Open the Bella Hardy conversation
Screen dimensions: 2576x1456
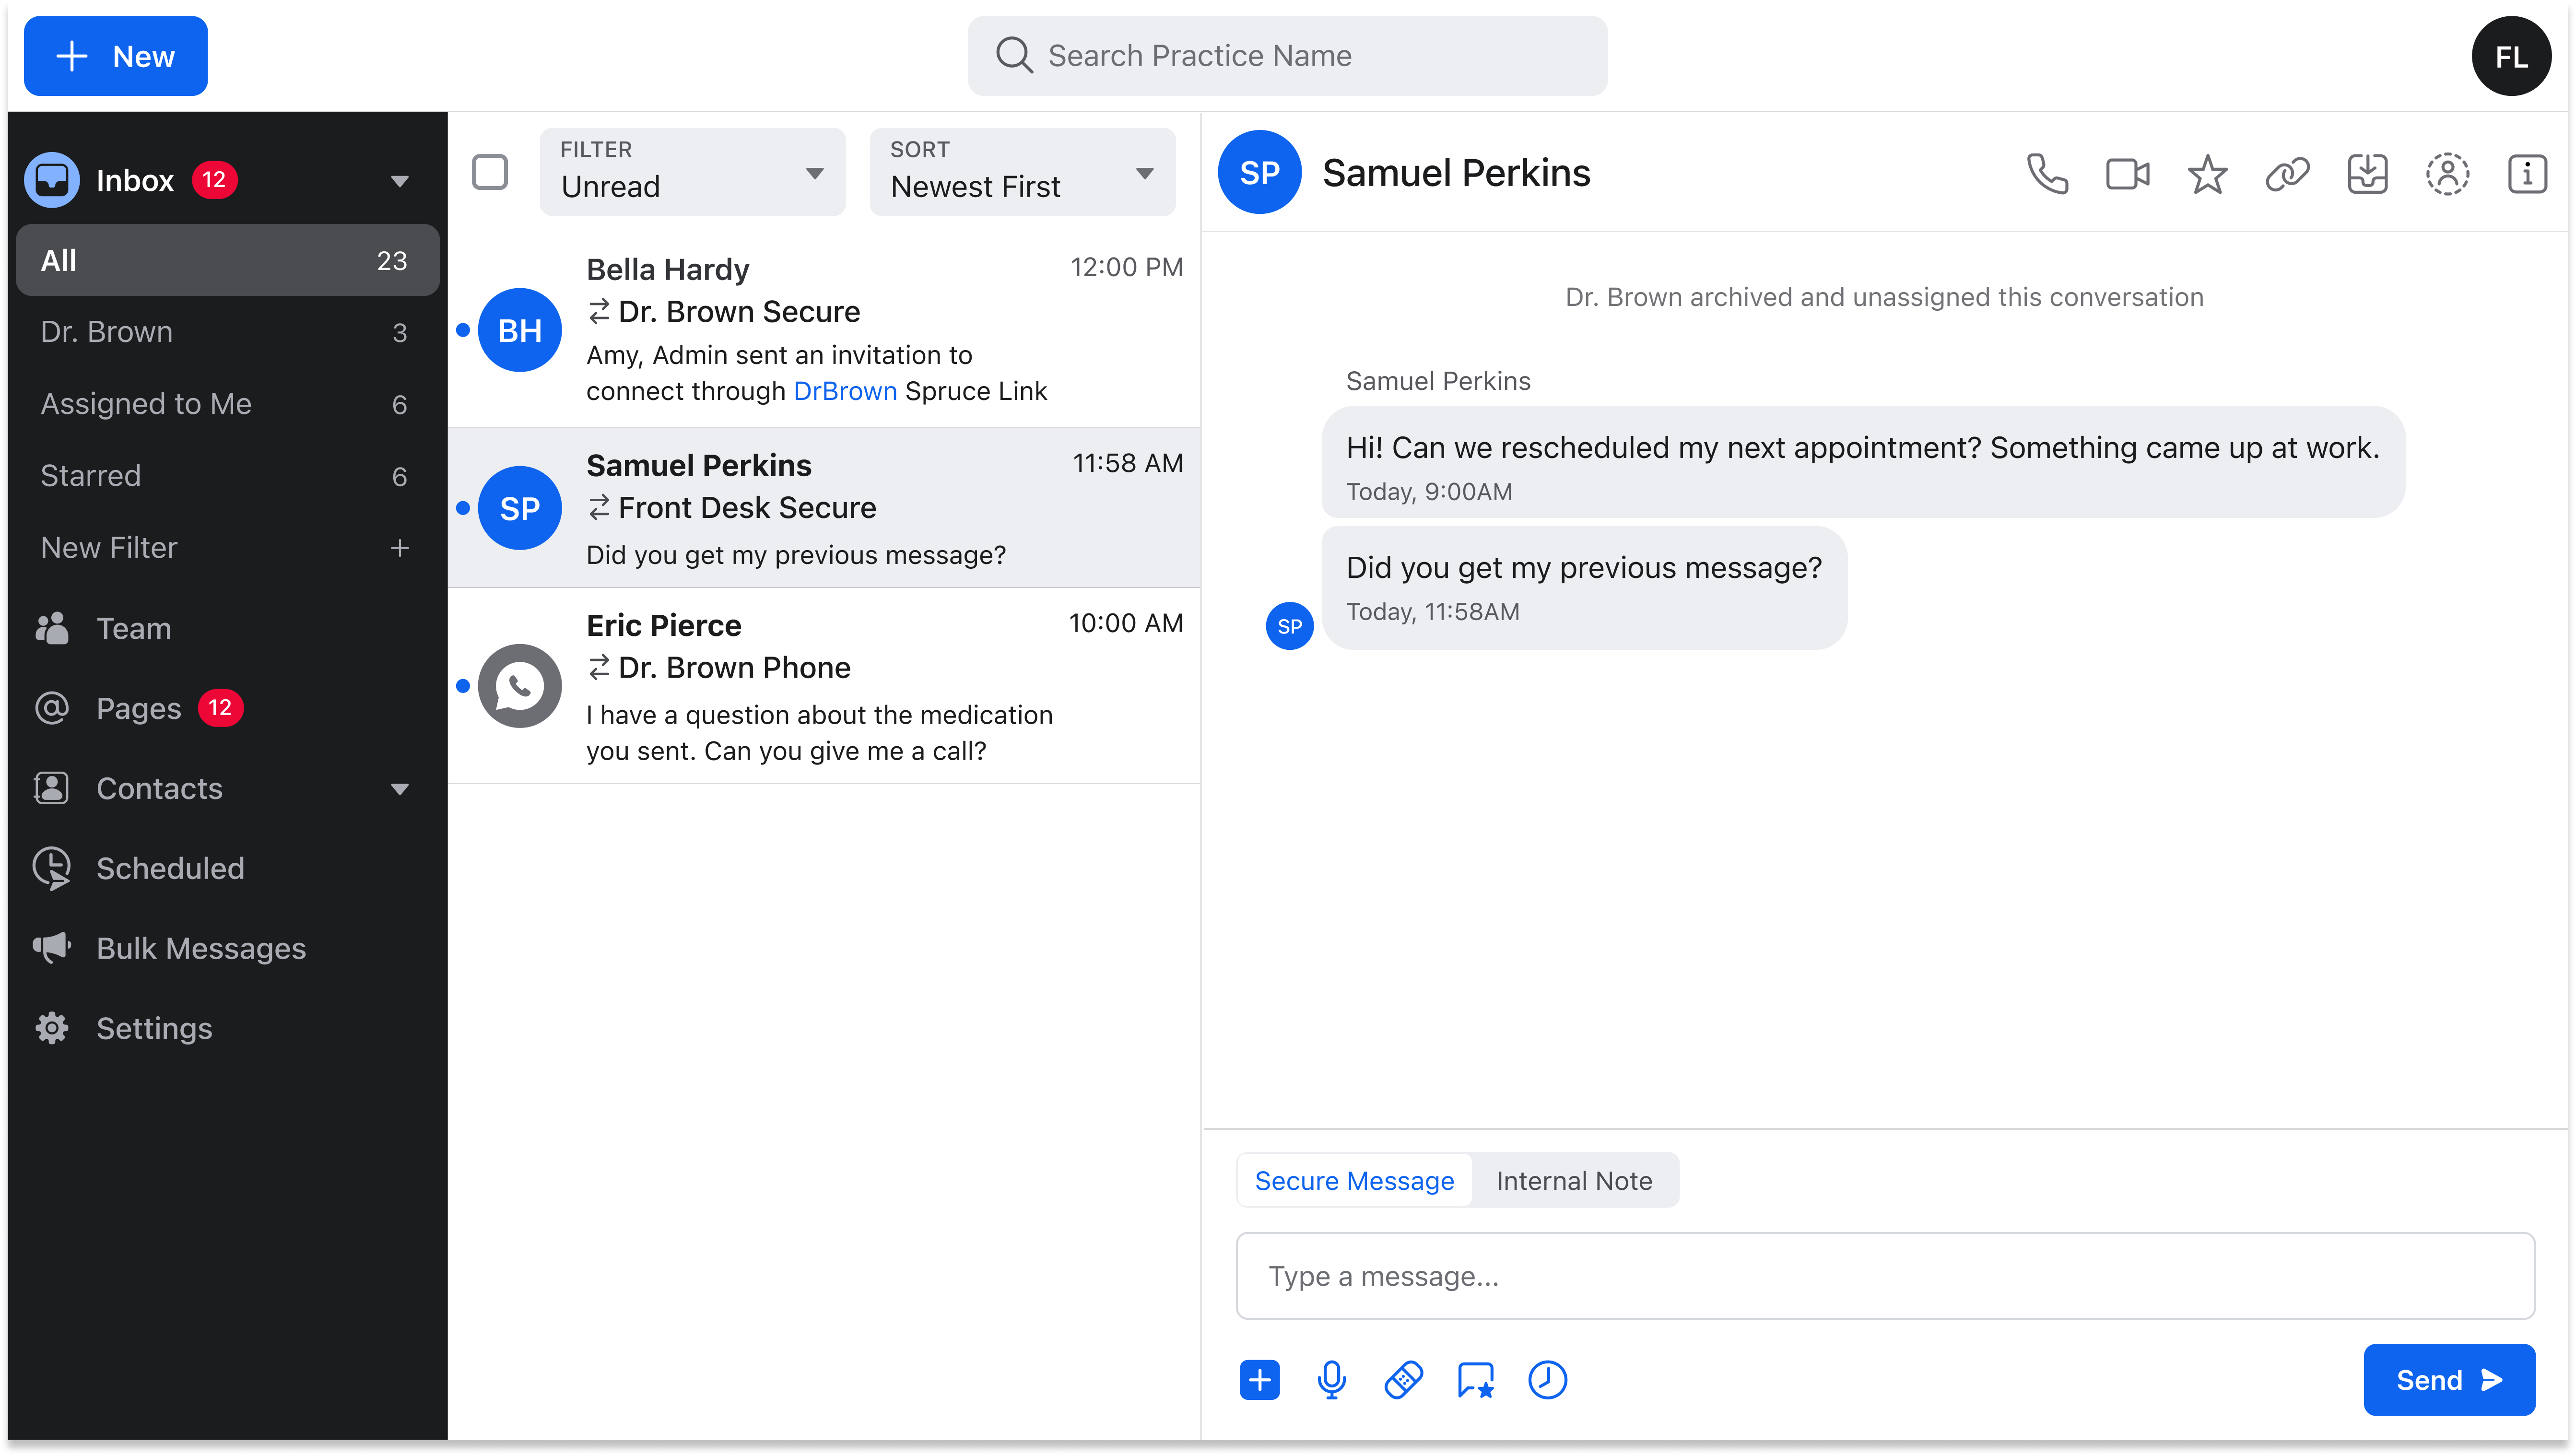(x=824, y=330)
